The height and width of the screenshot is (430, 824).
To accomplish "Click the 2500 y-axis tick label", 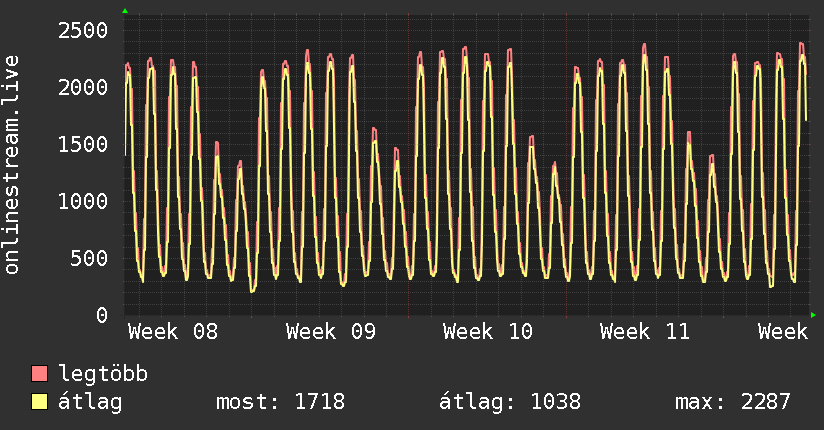I will [81, 30].
